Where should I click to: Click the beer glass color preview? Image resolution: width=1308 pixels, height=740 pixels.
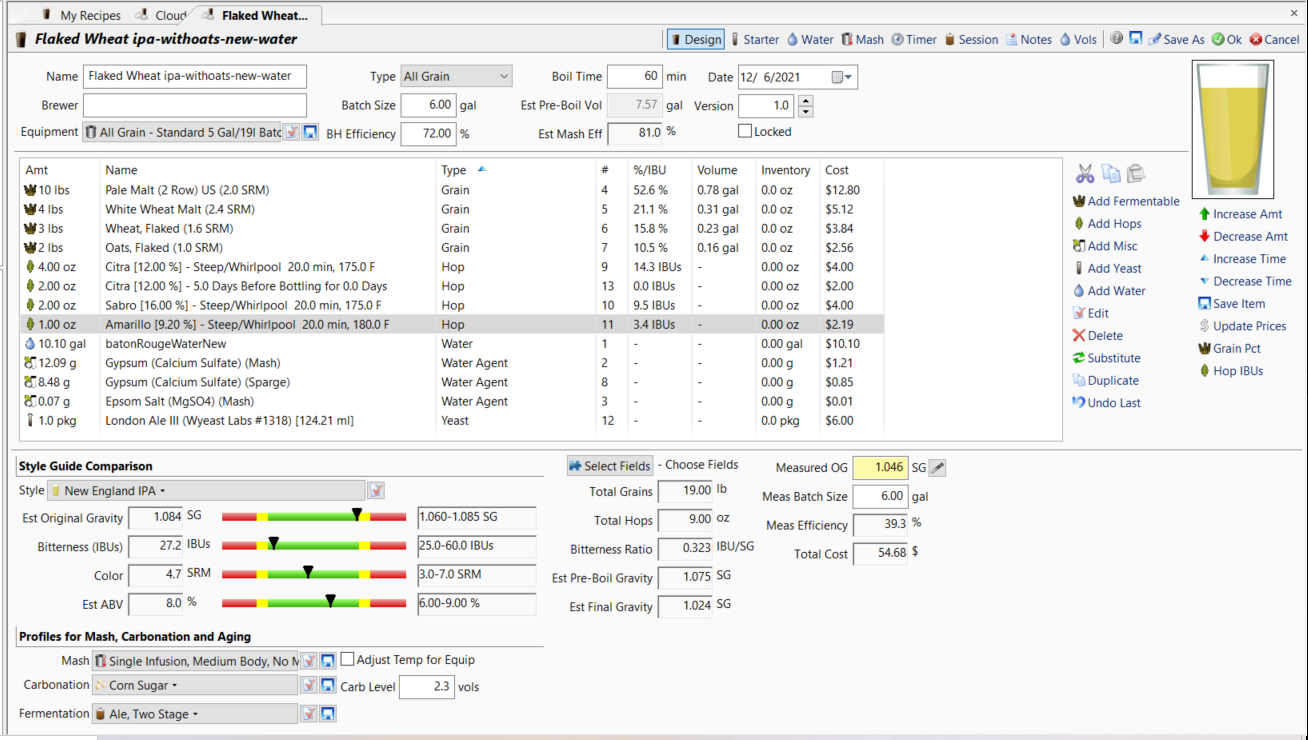(1233, 129)
